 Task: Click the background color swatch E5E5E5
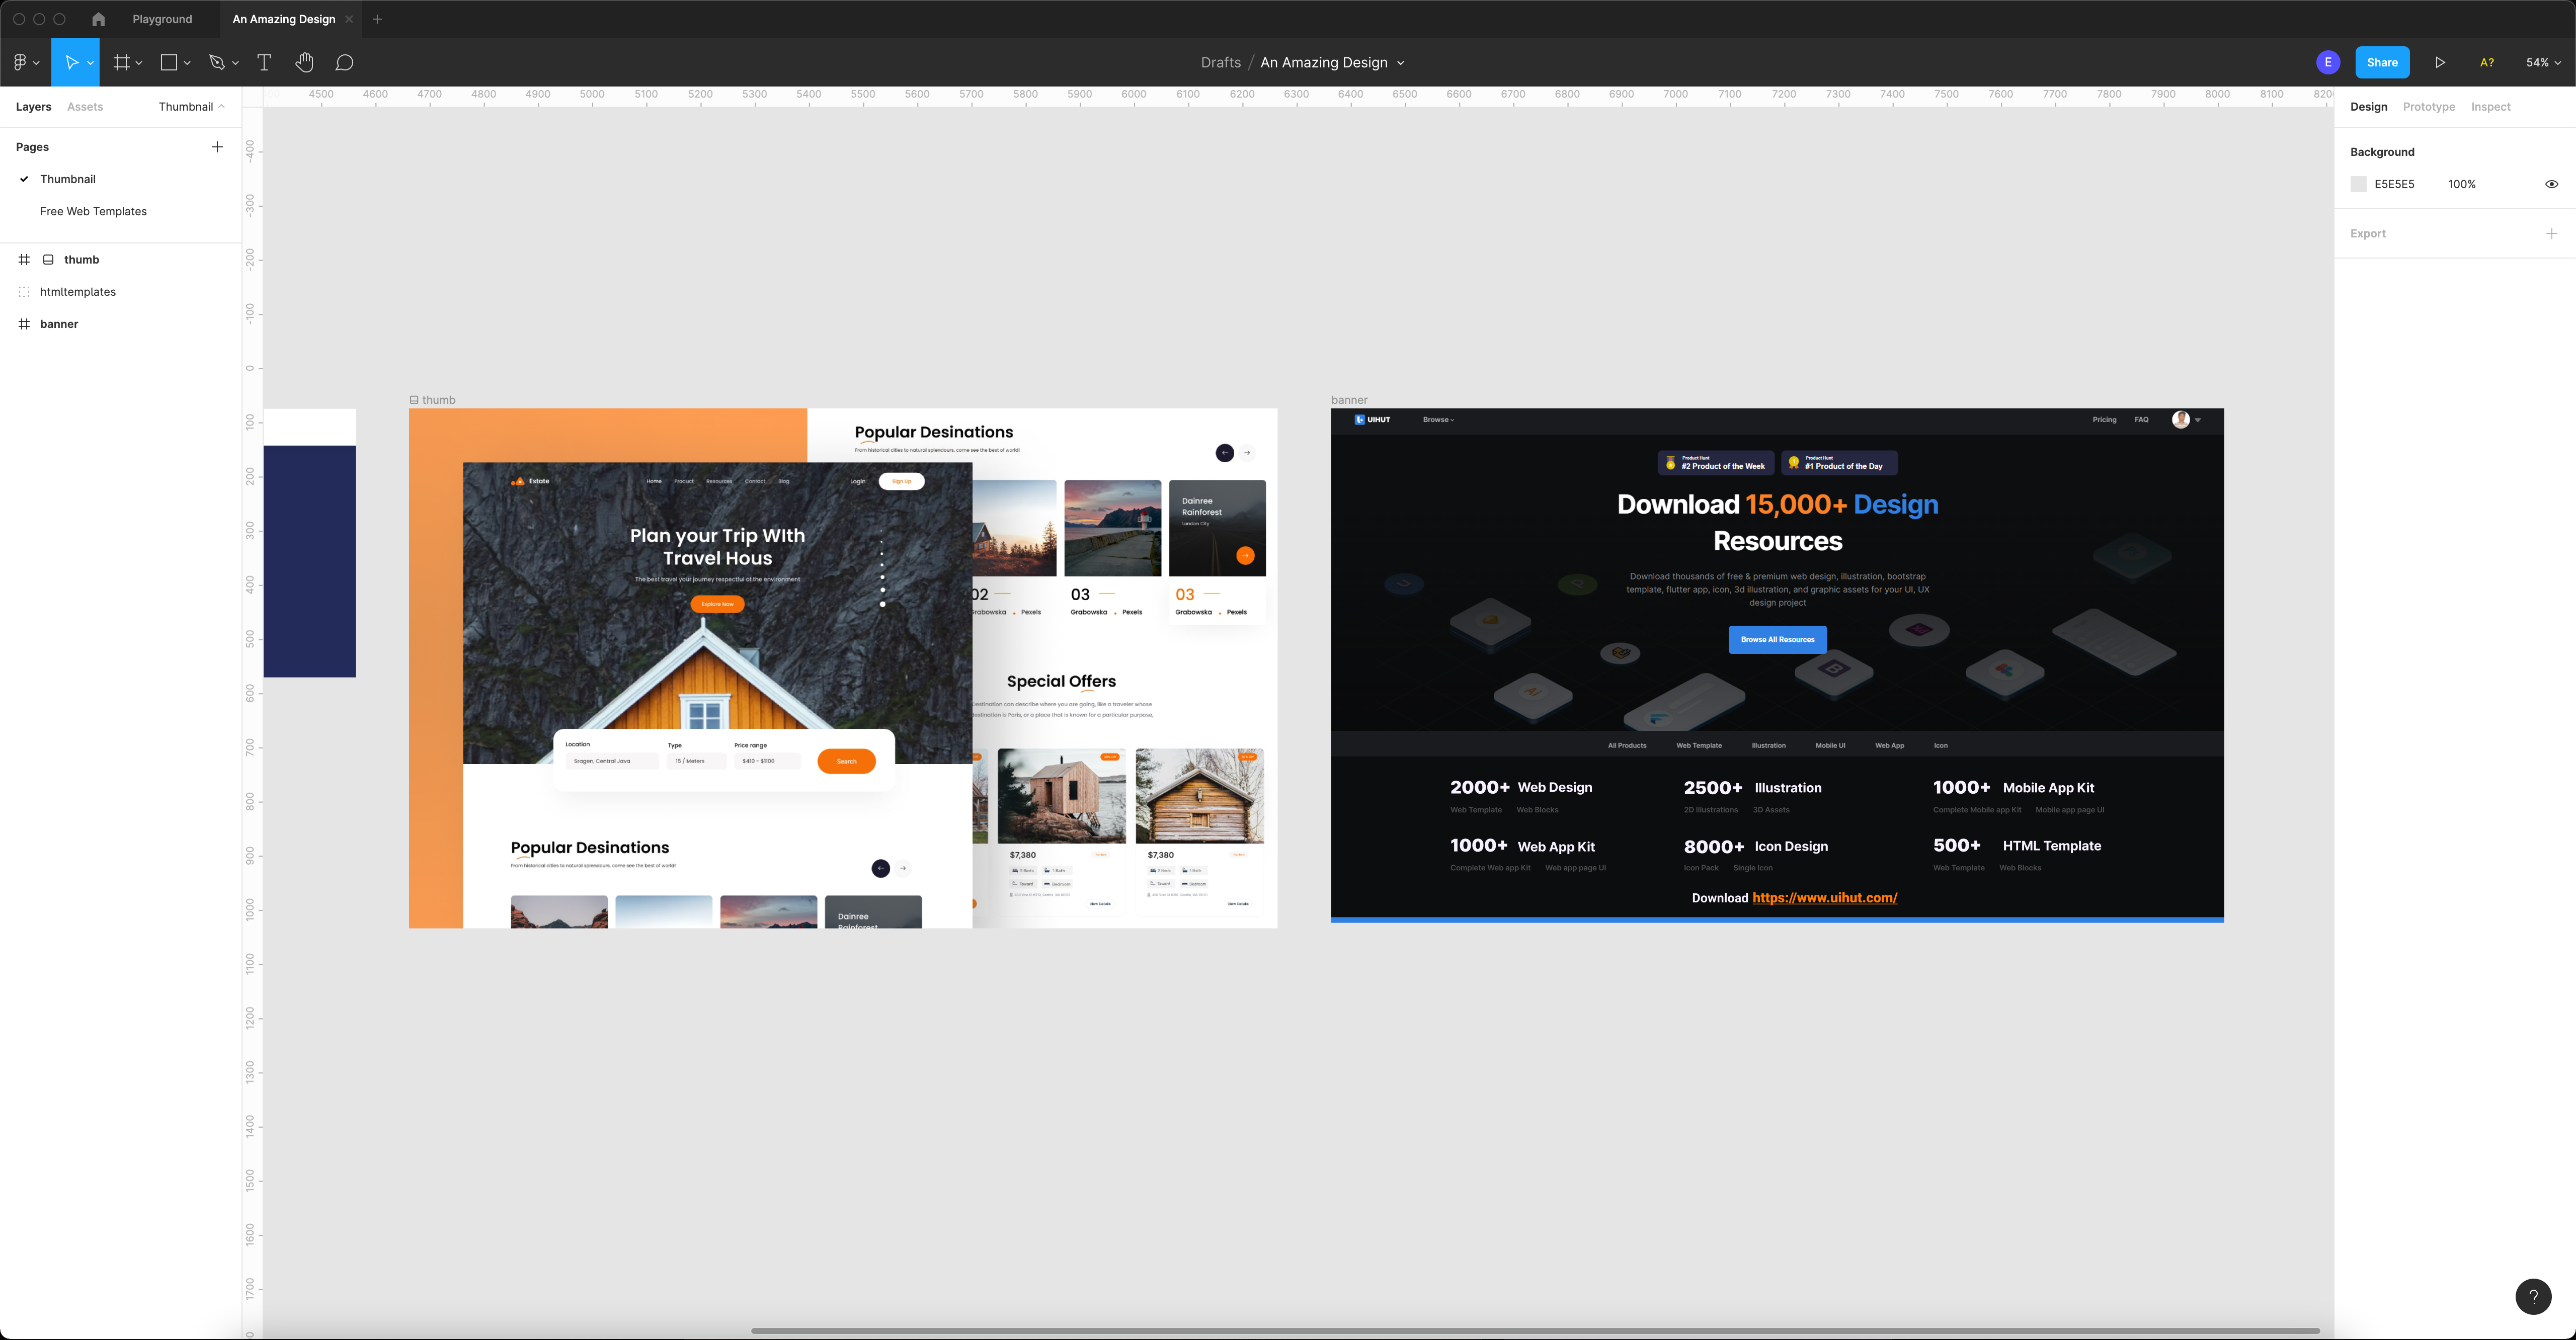click(2358, 184)
